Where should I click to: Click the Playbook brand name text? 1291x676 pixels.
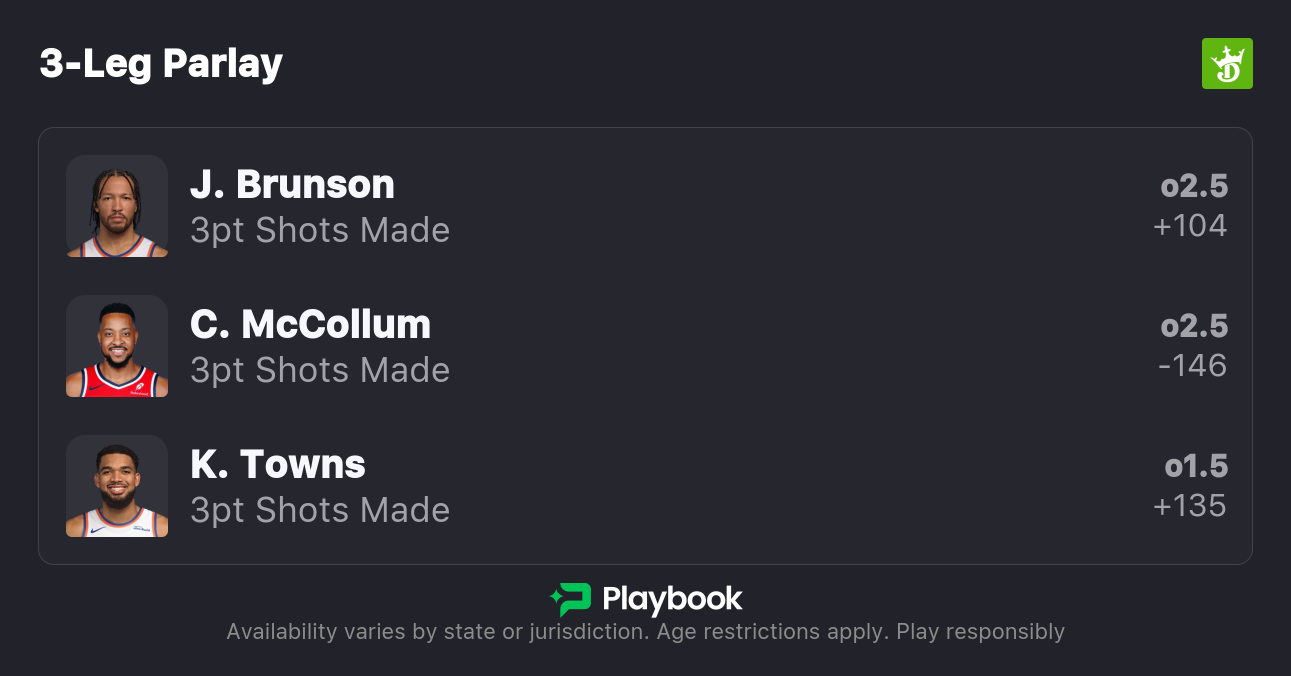point(672,599)
